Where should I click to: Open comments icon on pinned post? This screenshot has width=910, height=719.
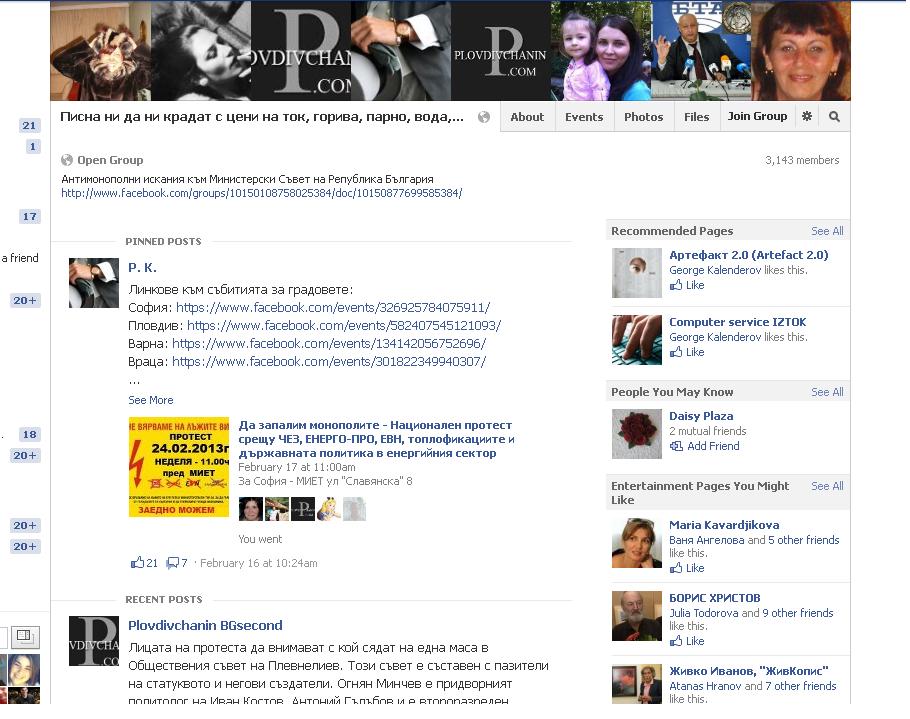click(x=172, y=563)
